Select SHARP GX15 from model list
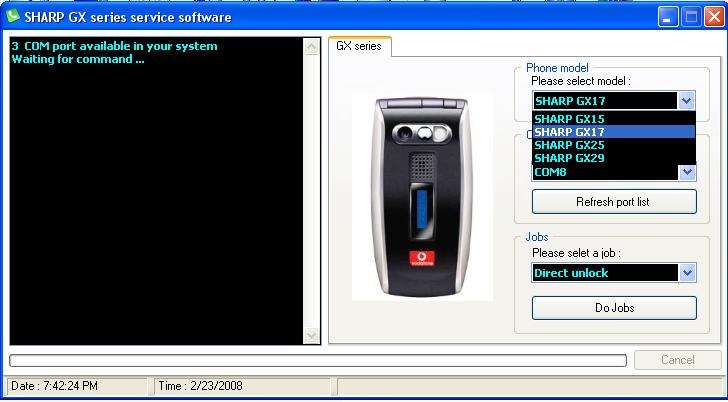728x402 pixels. (614, 119)
